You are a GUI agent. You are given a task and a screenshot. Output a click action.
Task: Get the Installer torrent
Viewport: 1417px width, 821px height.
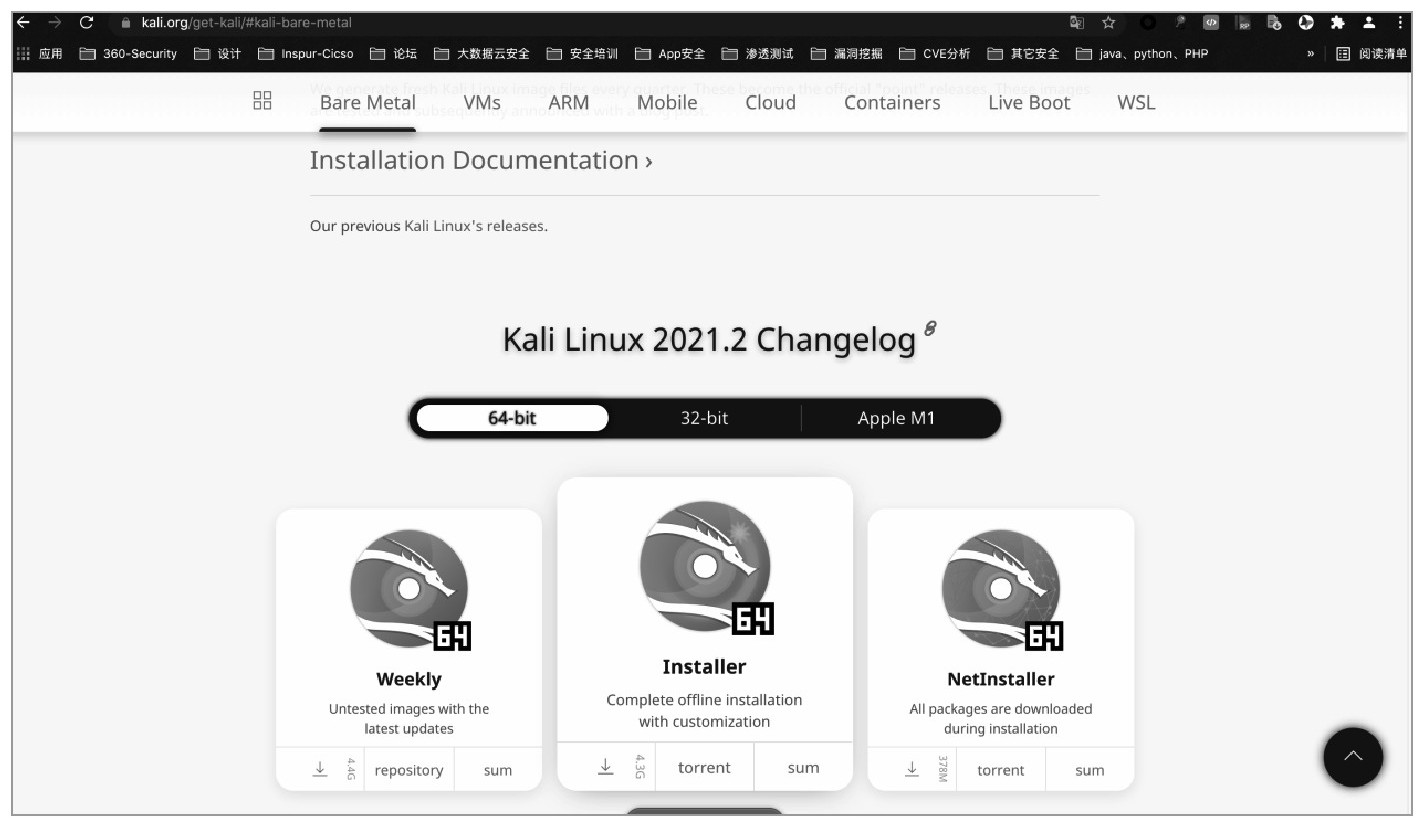[705, 768]
